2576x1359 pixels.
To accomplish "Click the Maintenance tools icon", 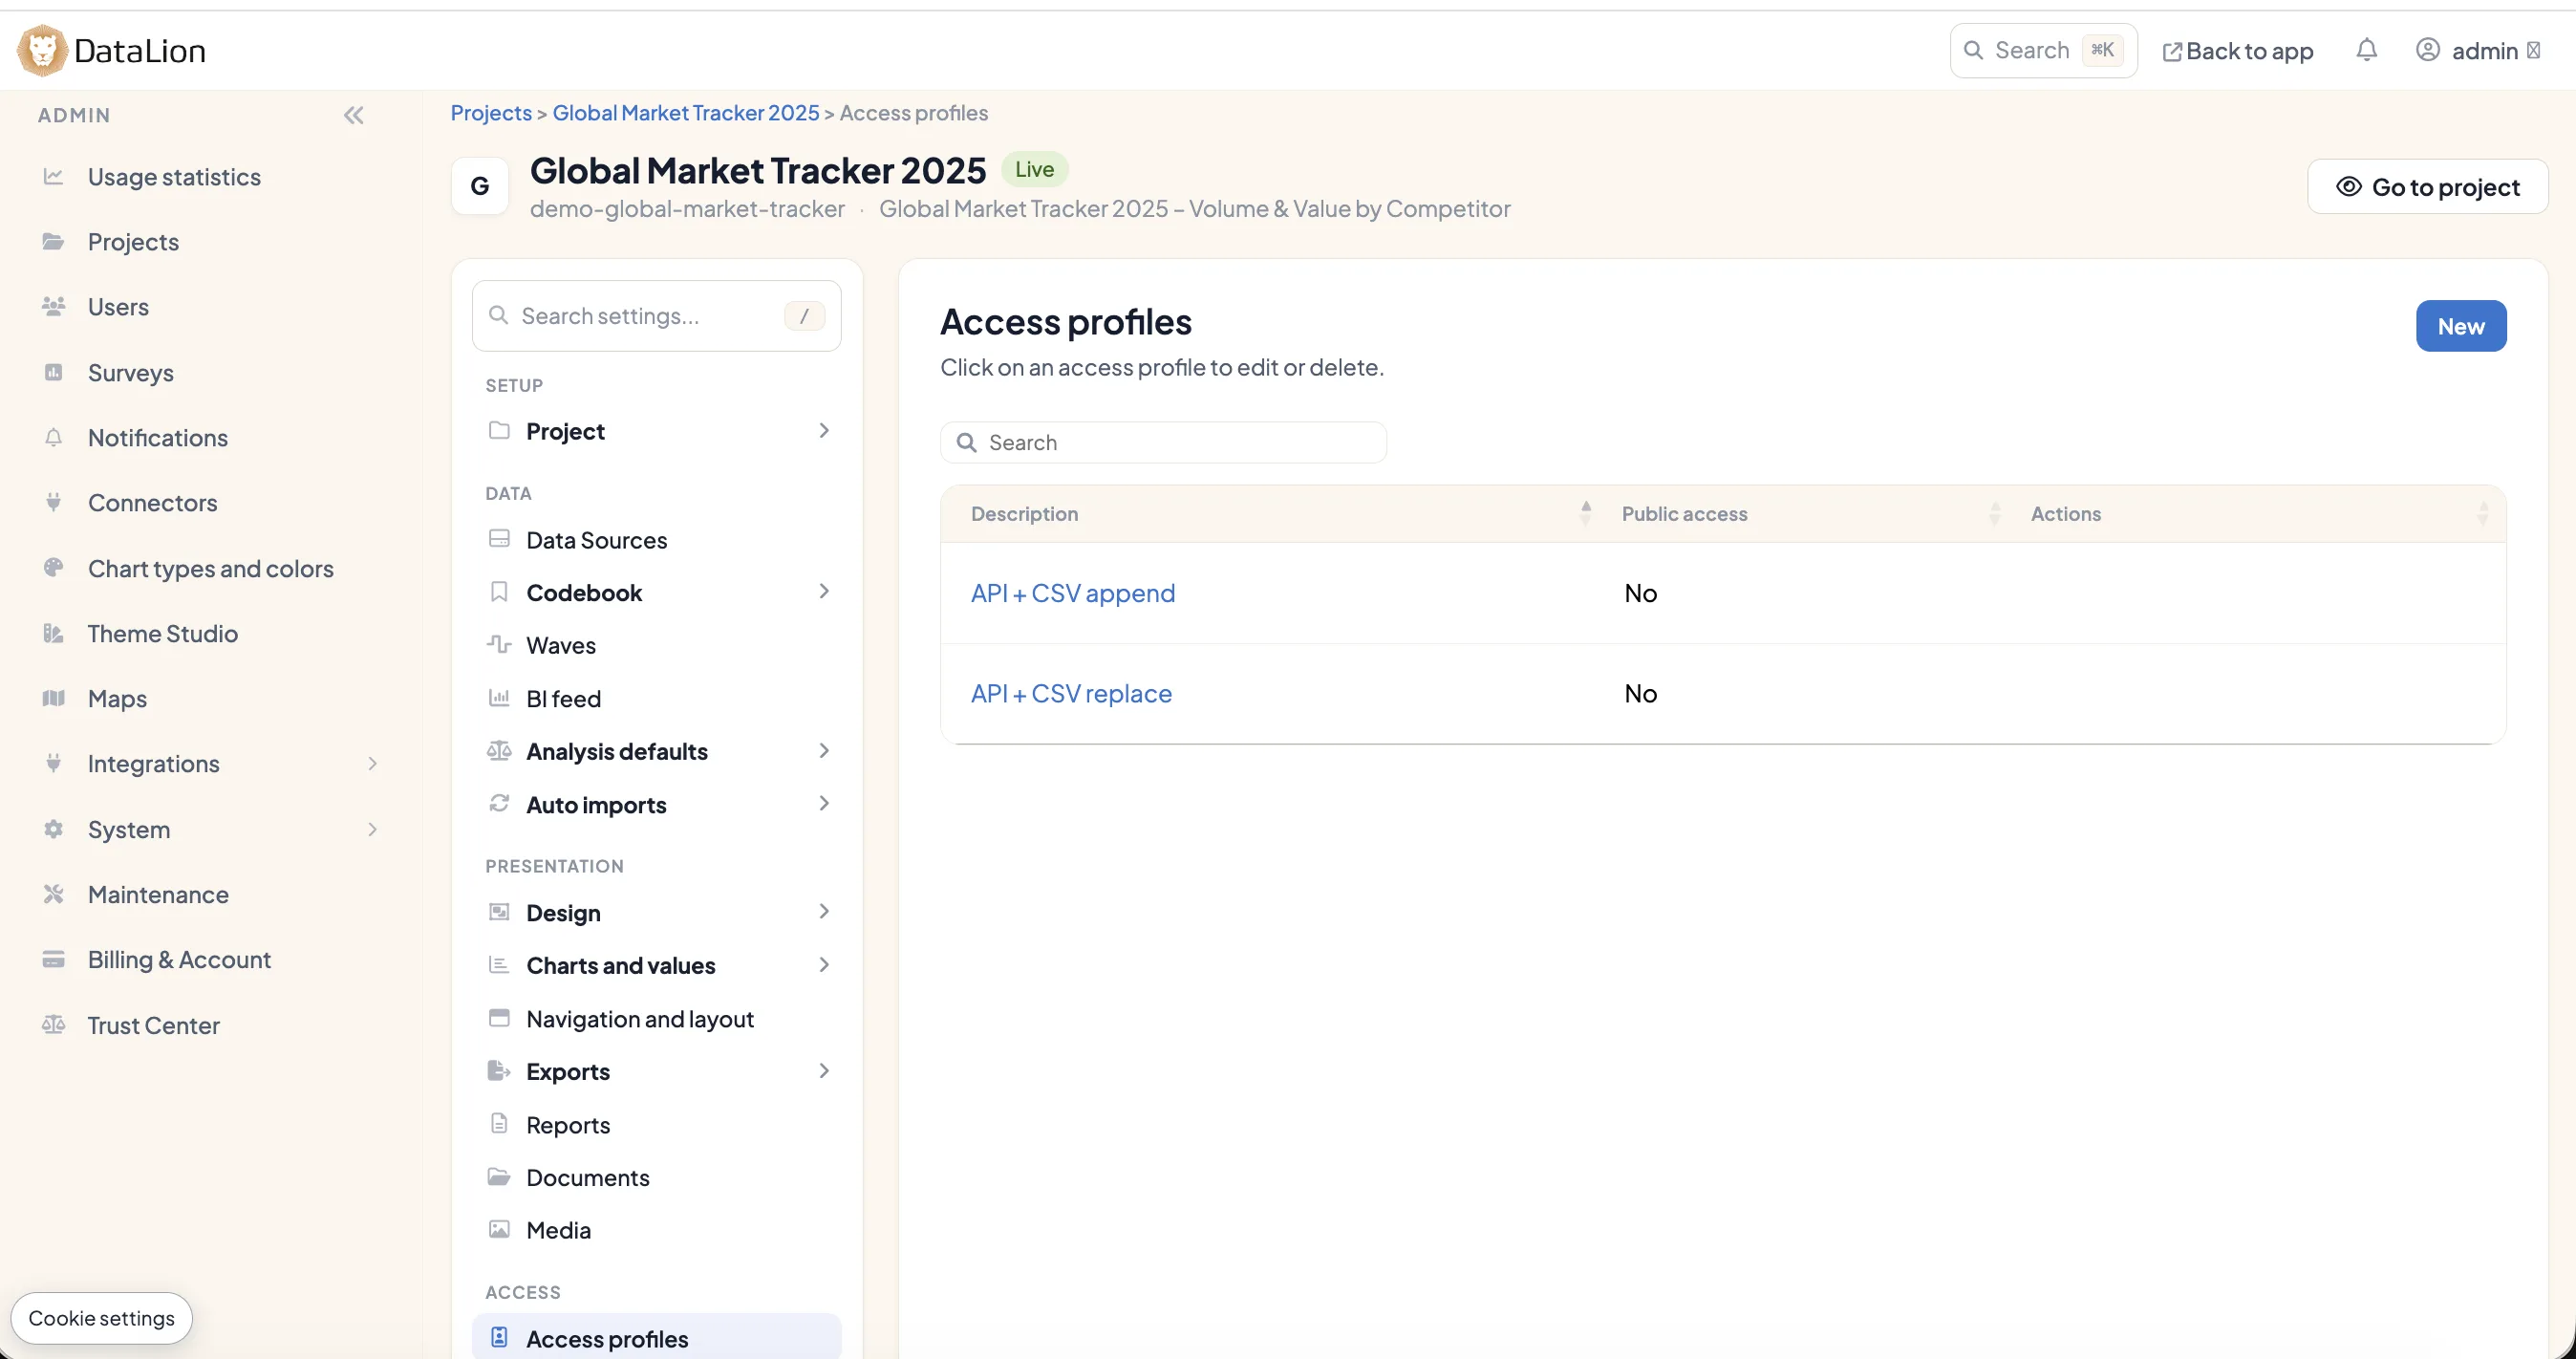I will point(53,894).
